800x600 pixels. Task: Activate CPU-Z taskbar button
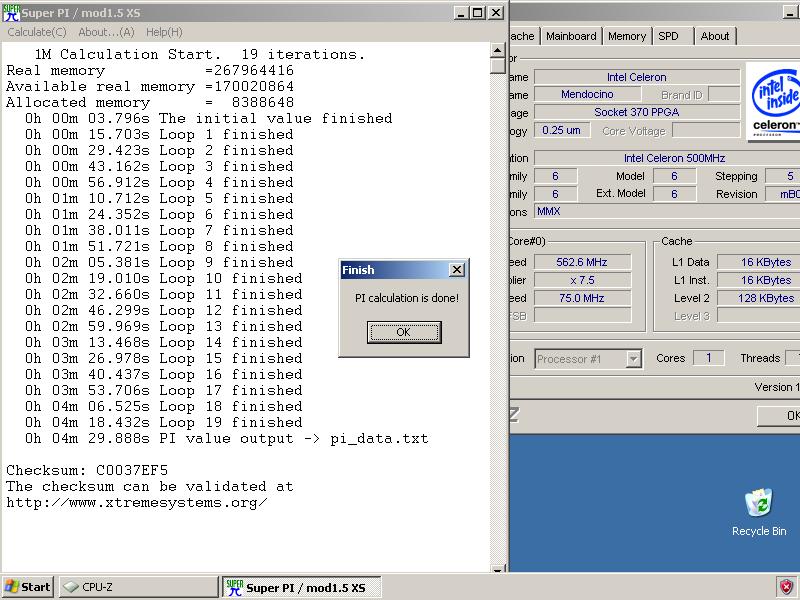(x=138, y=587)
